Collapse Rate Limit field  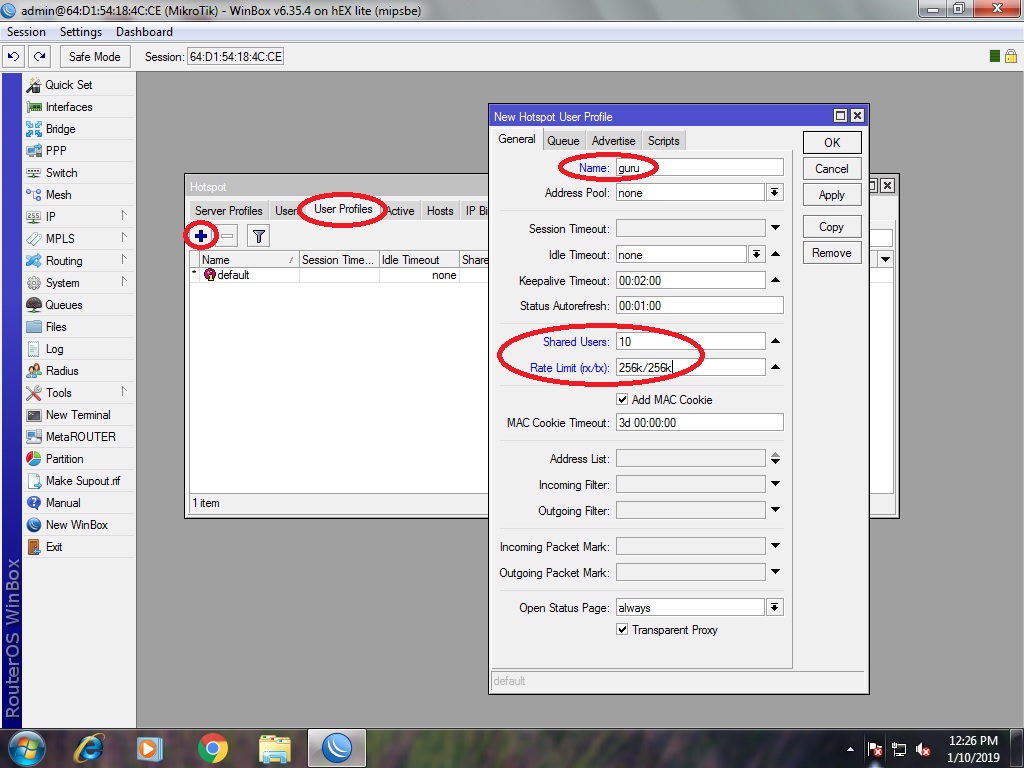coord(775,367)
